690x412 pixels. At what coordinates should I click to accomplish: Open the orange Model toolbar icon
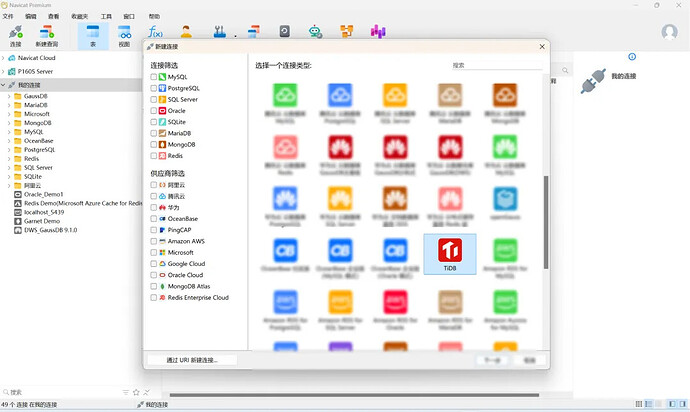tap(347, 32)
